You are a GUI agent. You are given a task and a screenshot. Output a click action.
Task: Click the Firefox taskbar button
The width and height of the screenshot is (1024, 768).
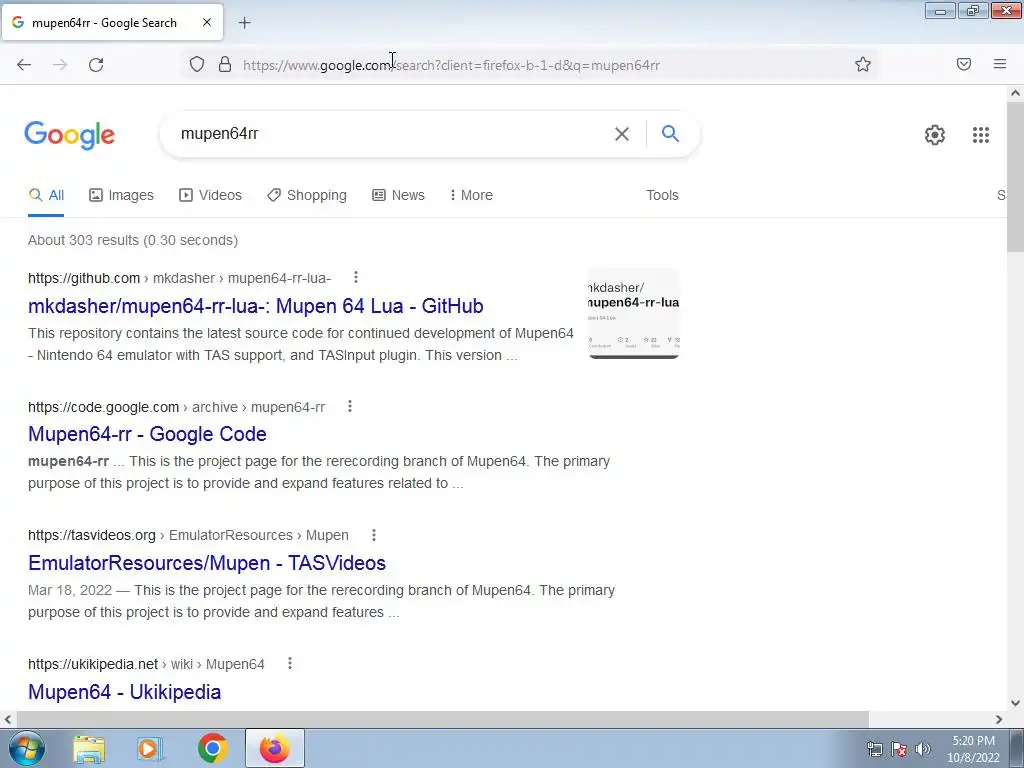click(x=274, y=748)
